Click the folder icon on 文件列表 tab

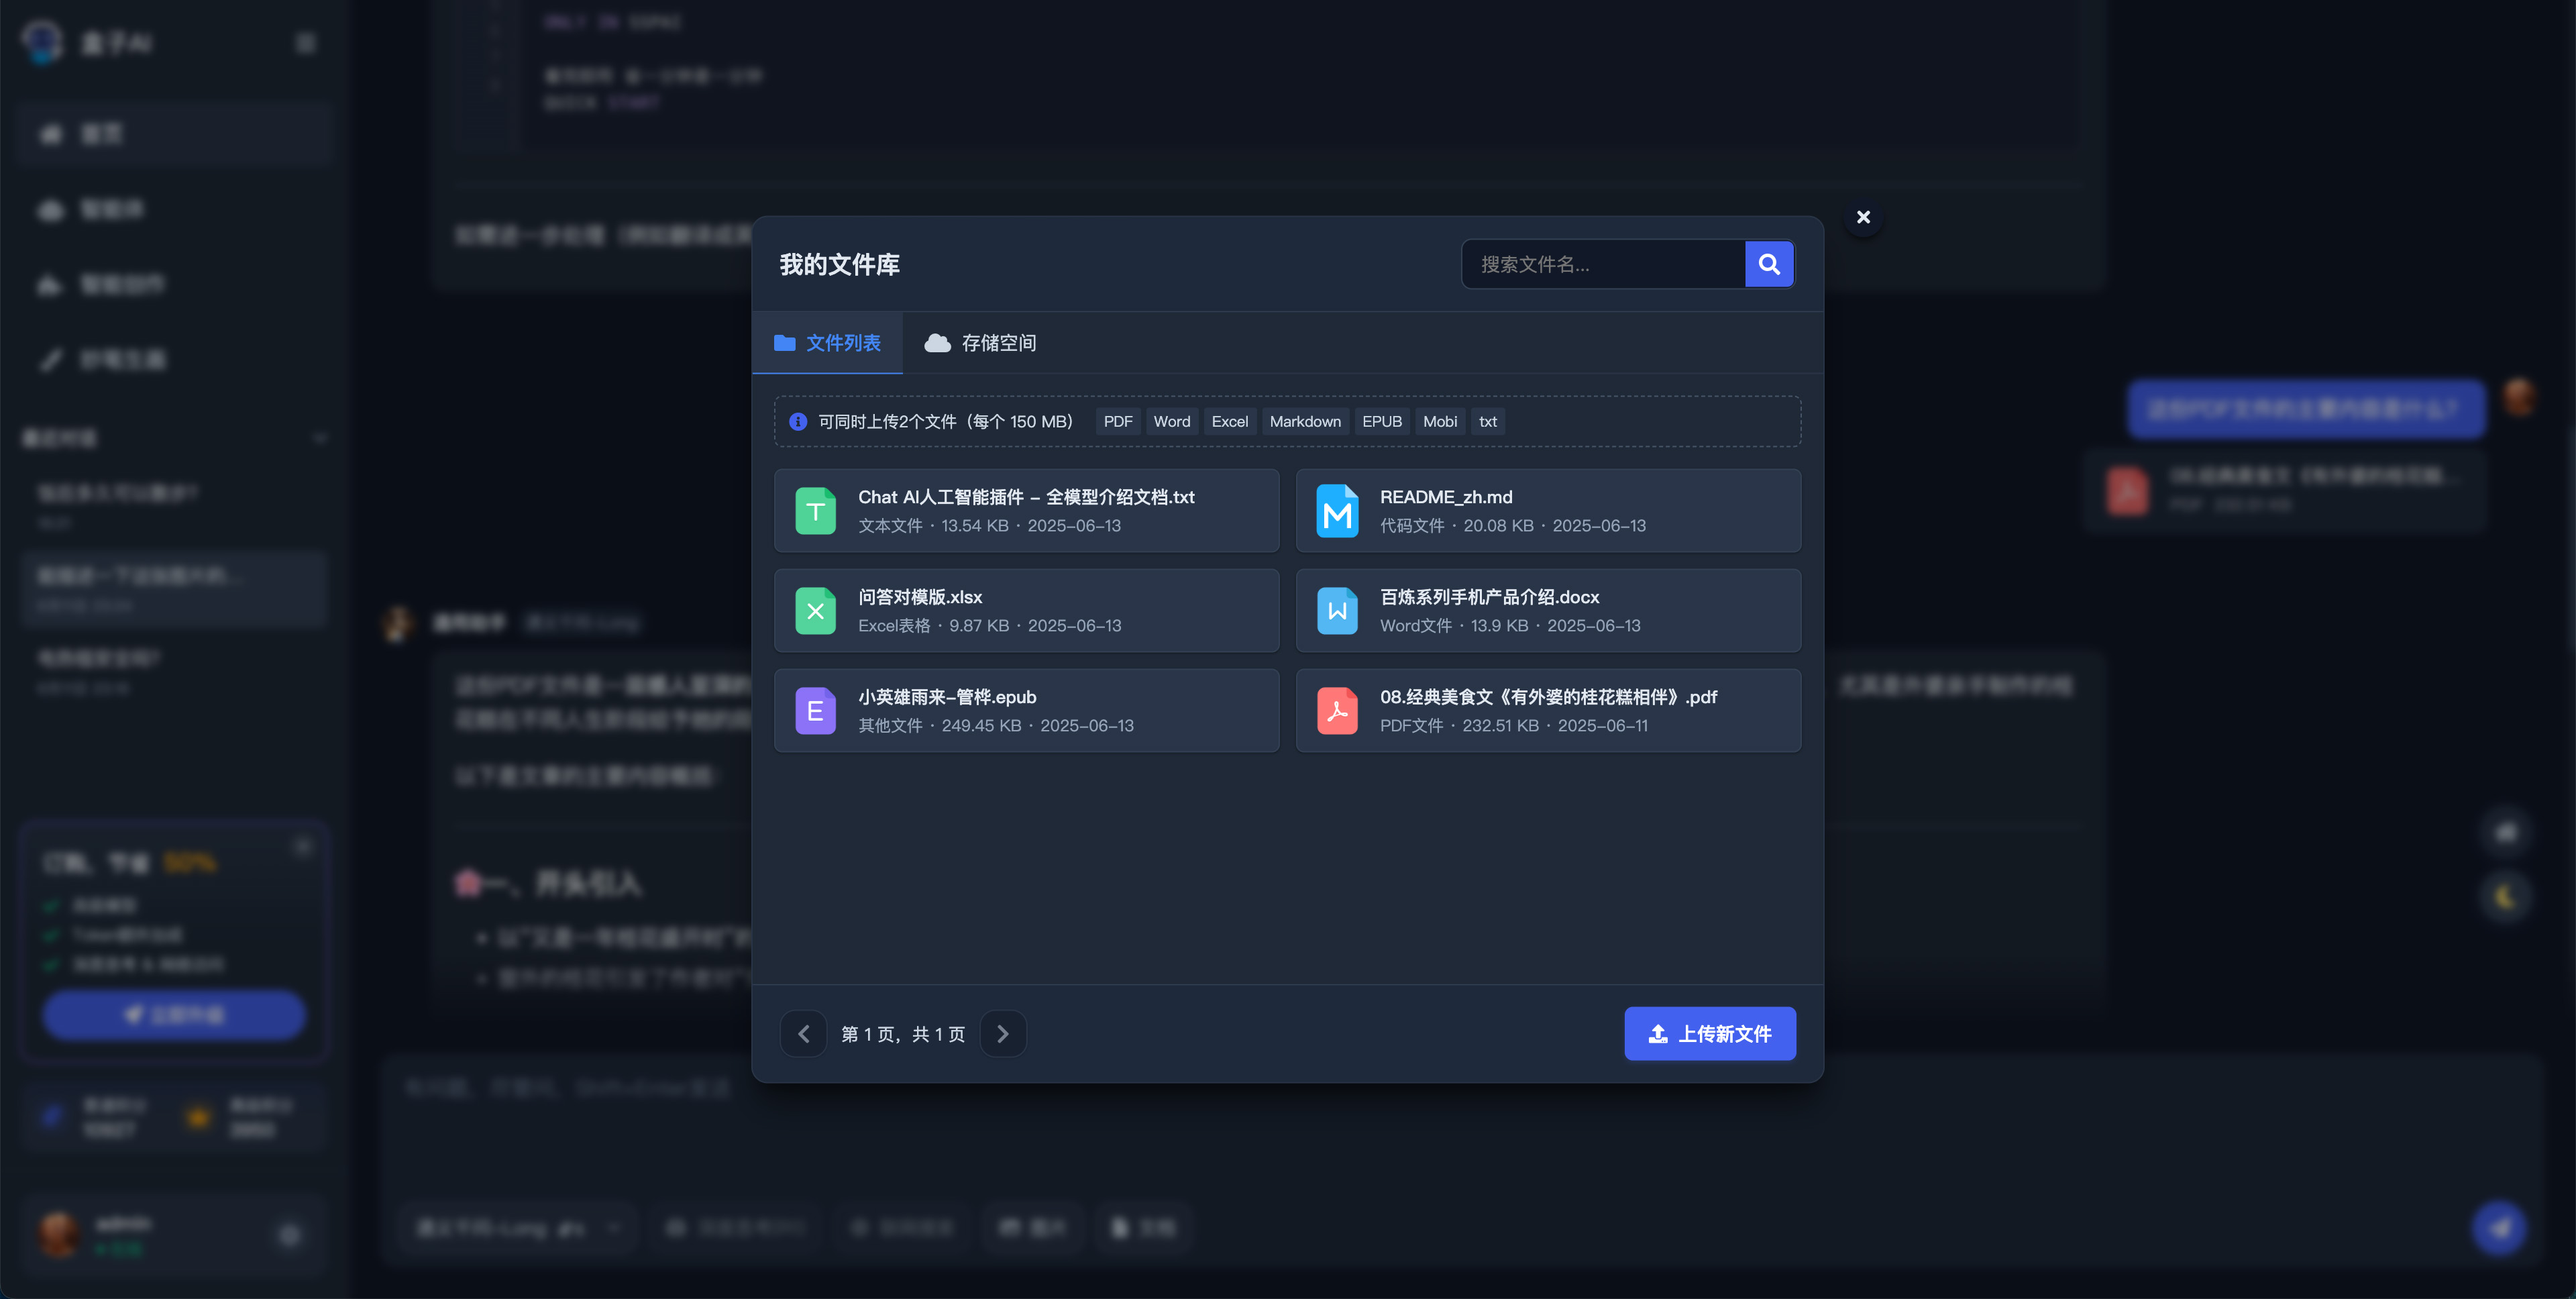click(785, 343)
